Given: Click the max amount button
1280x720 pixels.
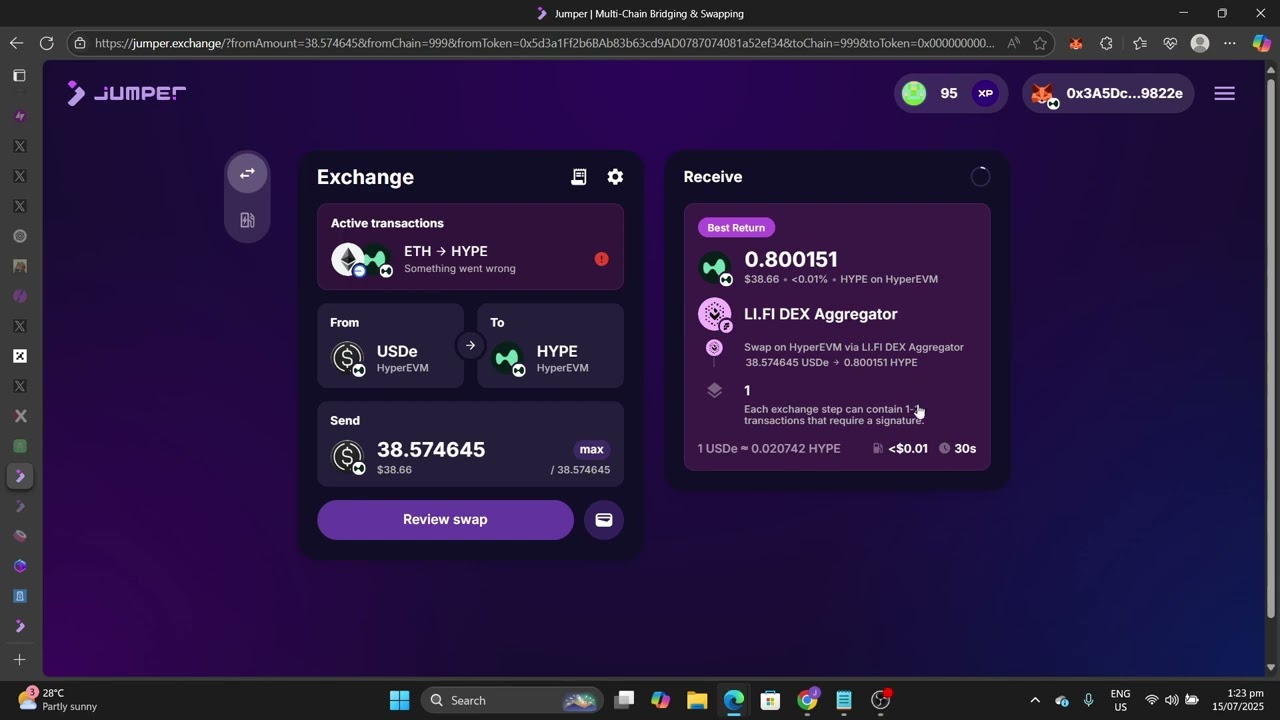Looking at the screenshot, I should pos(592,450).
